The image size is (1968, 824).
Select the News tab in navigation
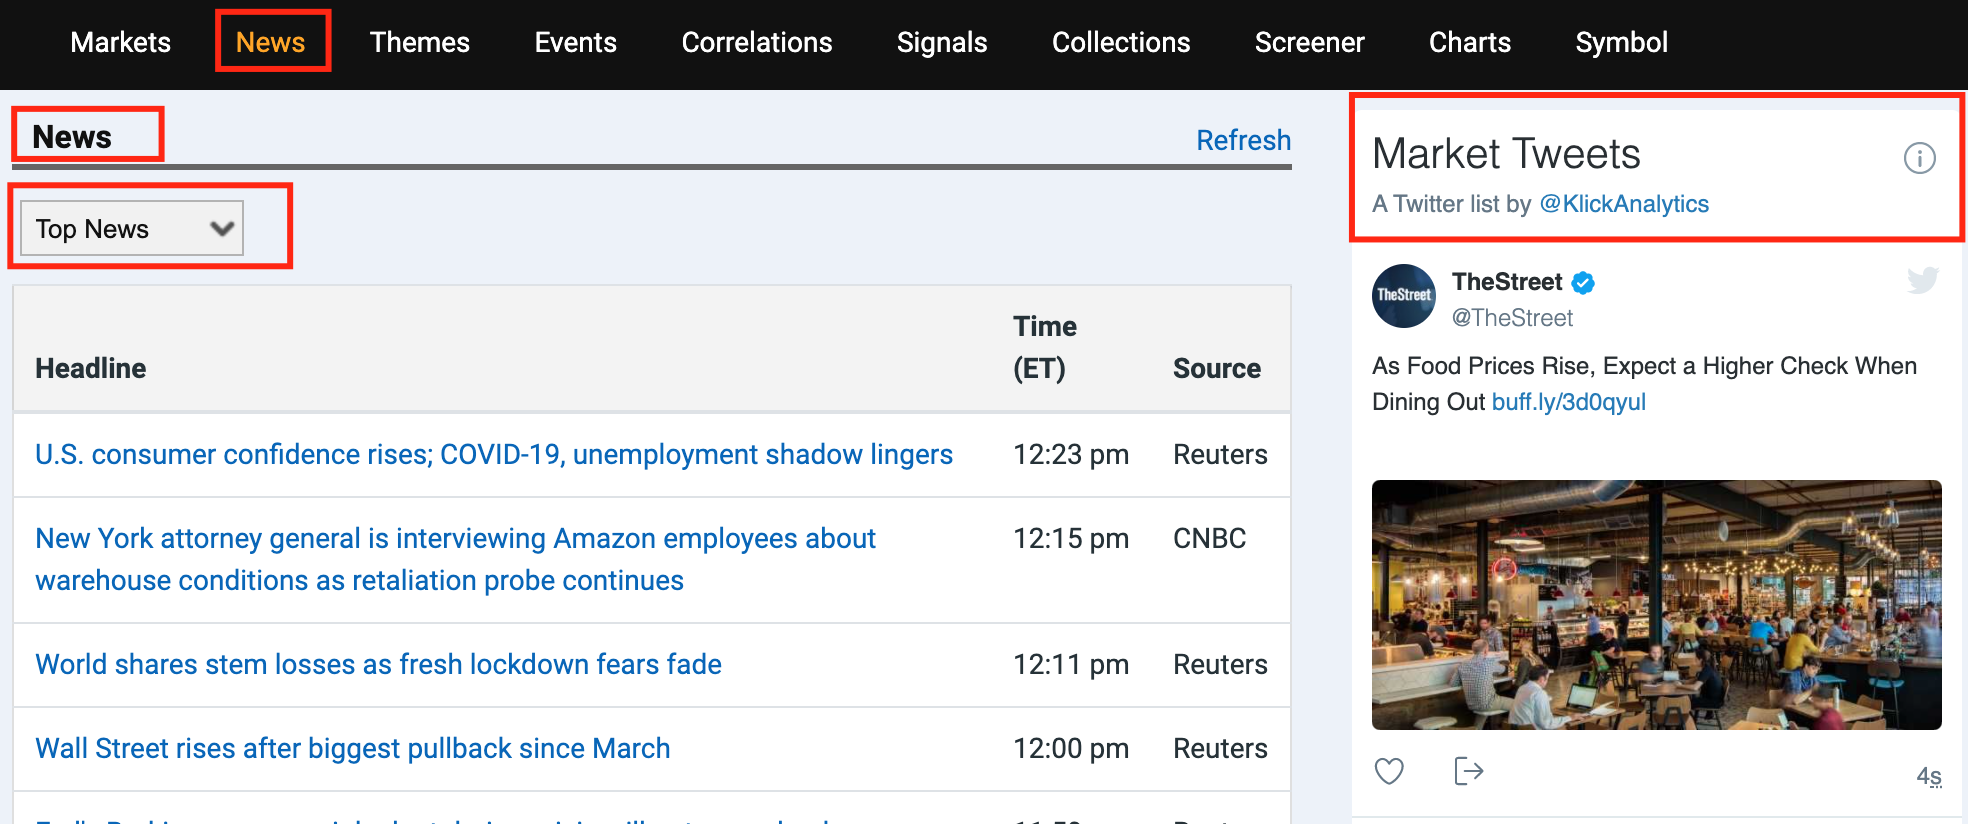[x=270, y=42]
